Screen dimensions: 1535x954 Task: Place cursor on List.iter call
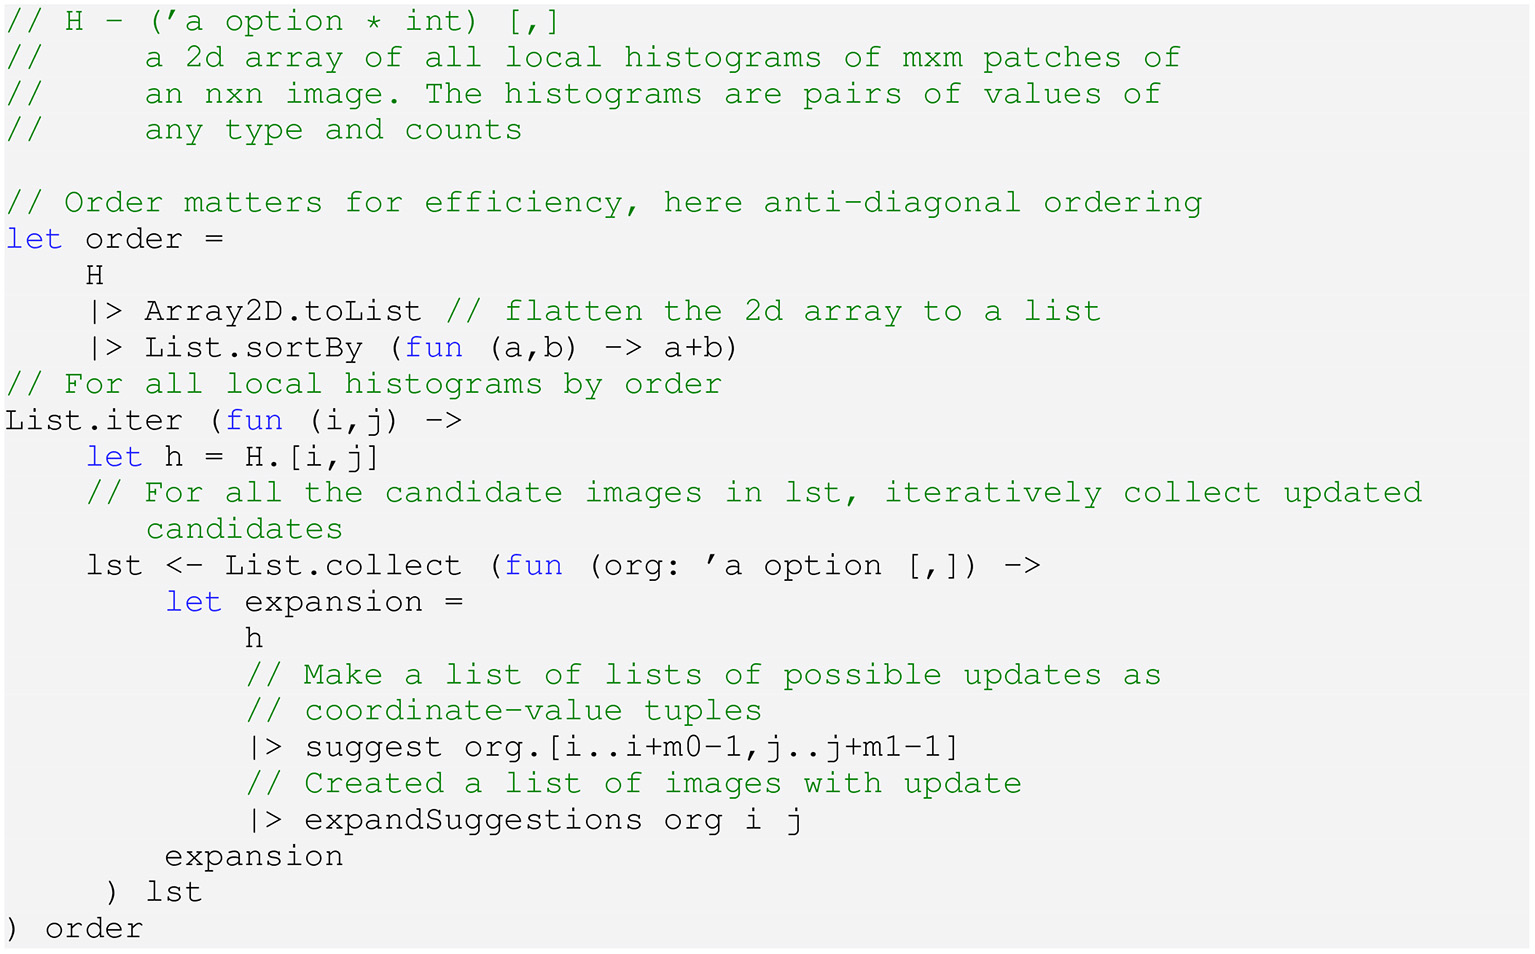coord(94,420)
